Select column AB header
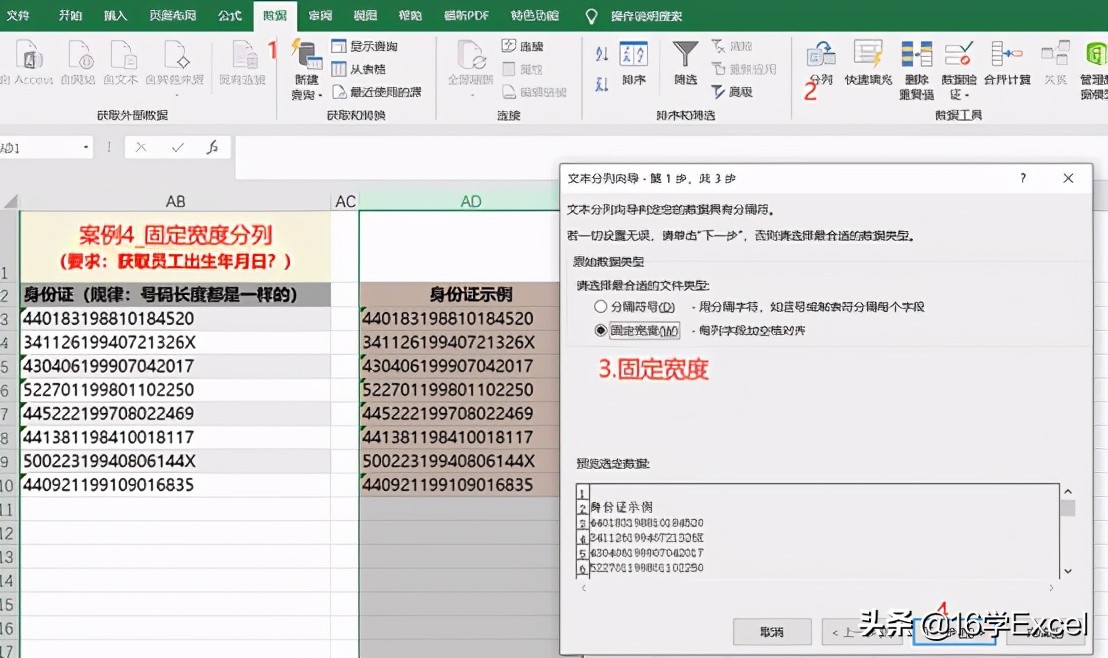 point(175,201)
